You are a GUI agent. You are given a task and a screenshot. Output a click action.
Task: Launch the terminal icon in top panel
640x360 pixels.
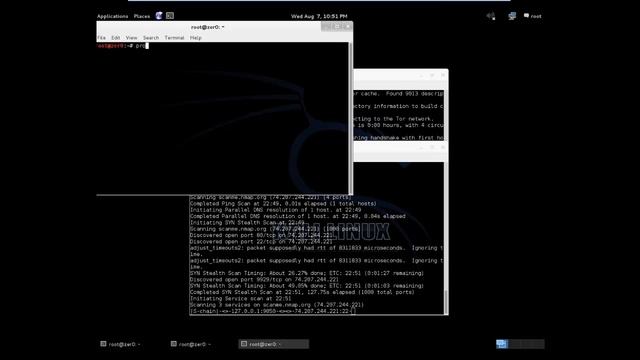[170, 16]
